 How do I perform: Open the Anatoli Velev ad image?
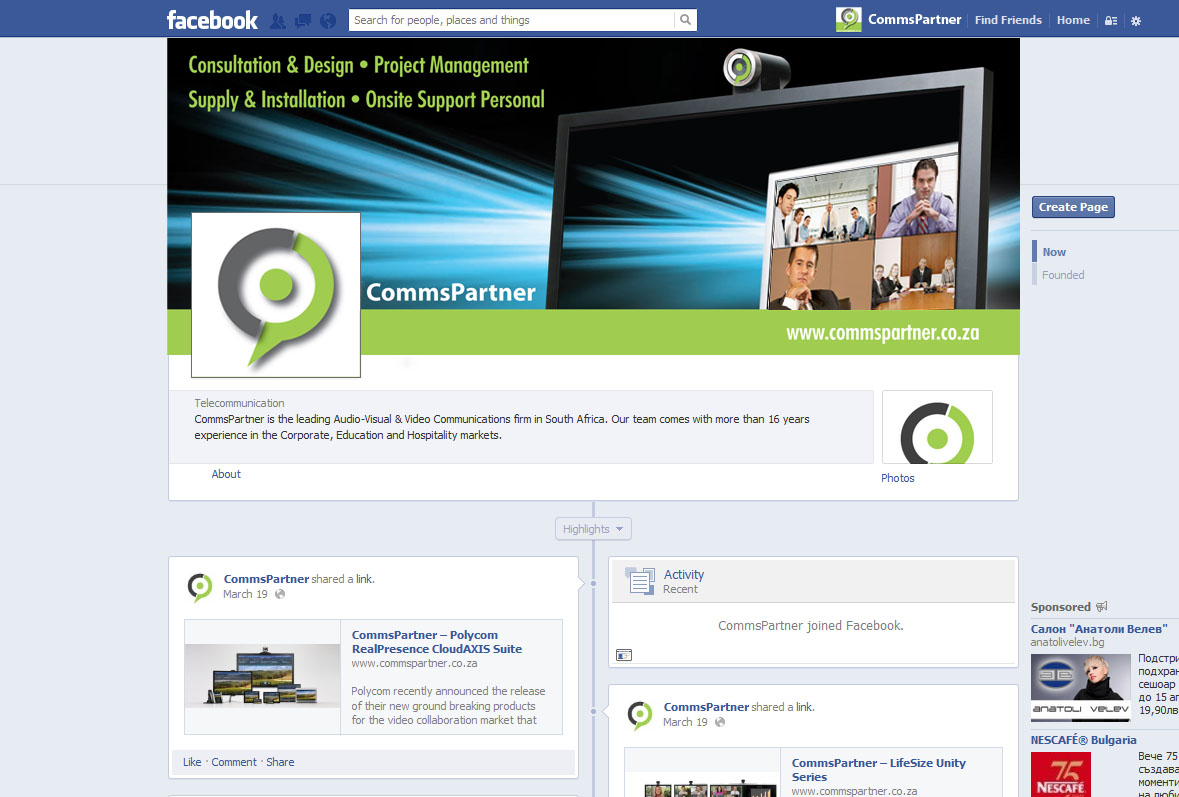pyautogui.click(x=1080, y=688)
